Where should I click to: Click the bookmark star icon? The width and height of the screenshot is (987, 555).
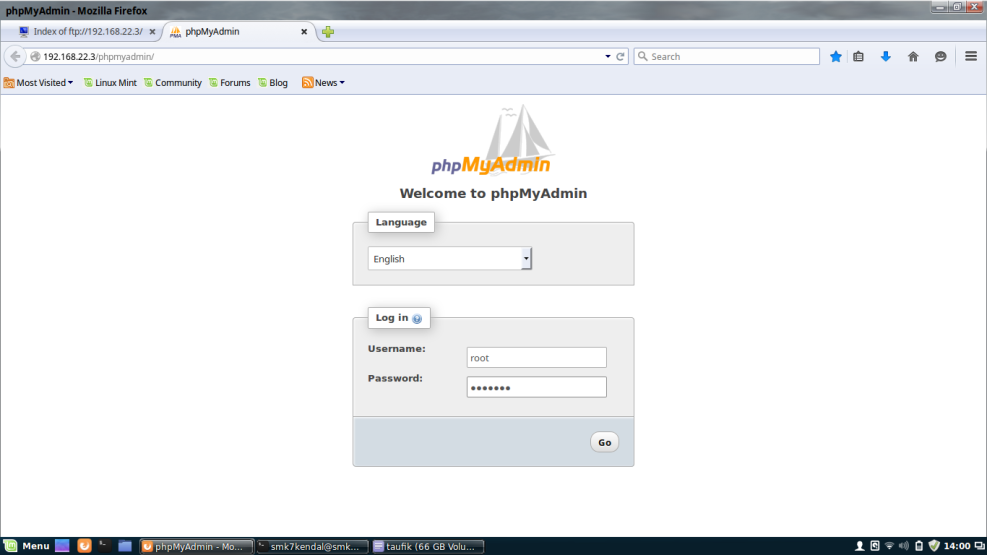[x=836, y=57]
